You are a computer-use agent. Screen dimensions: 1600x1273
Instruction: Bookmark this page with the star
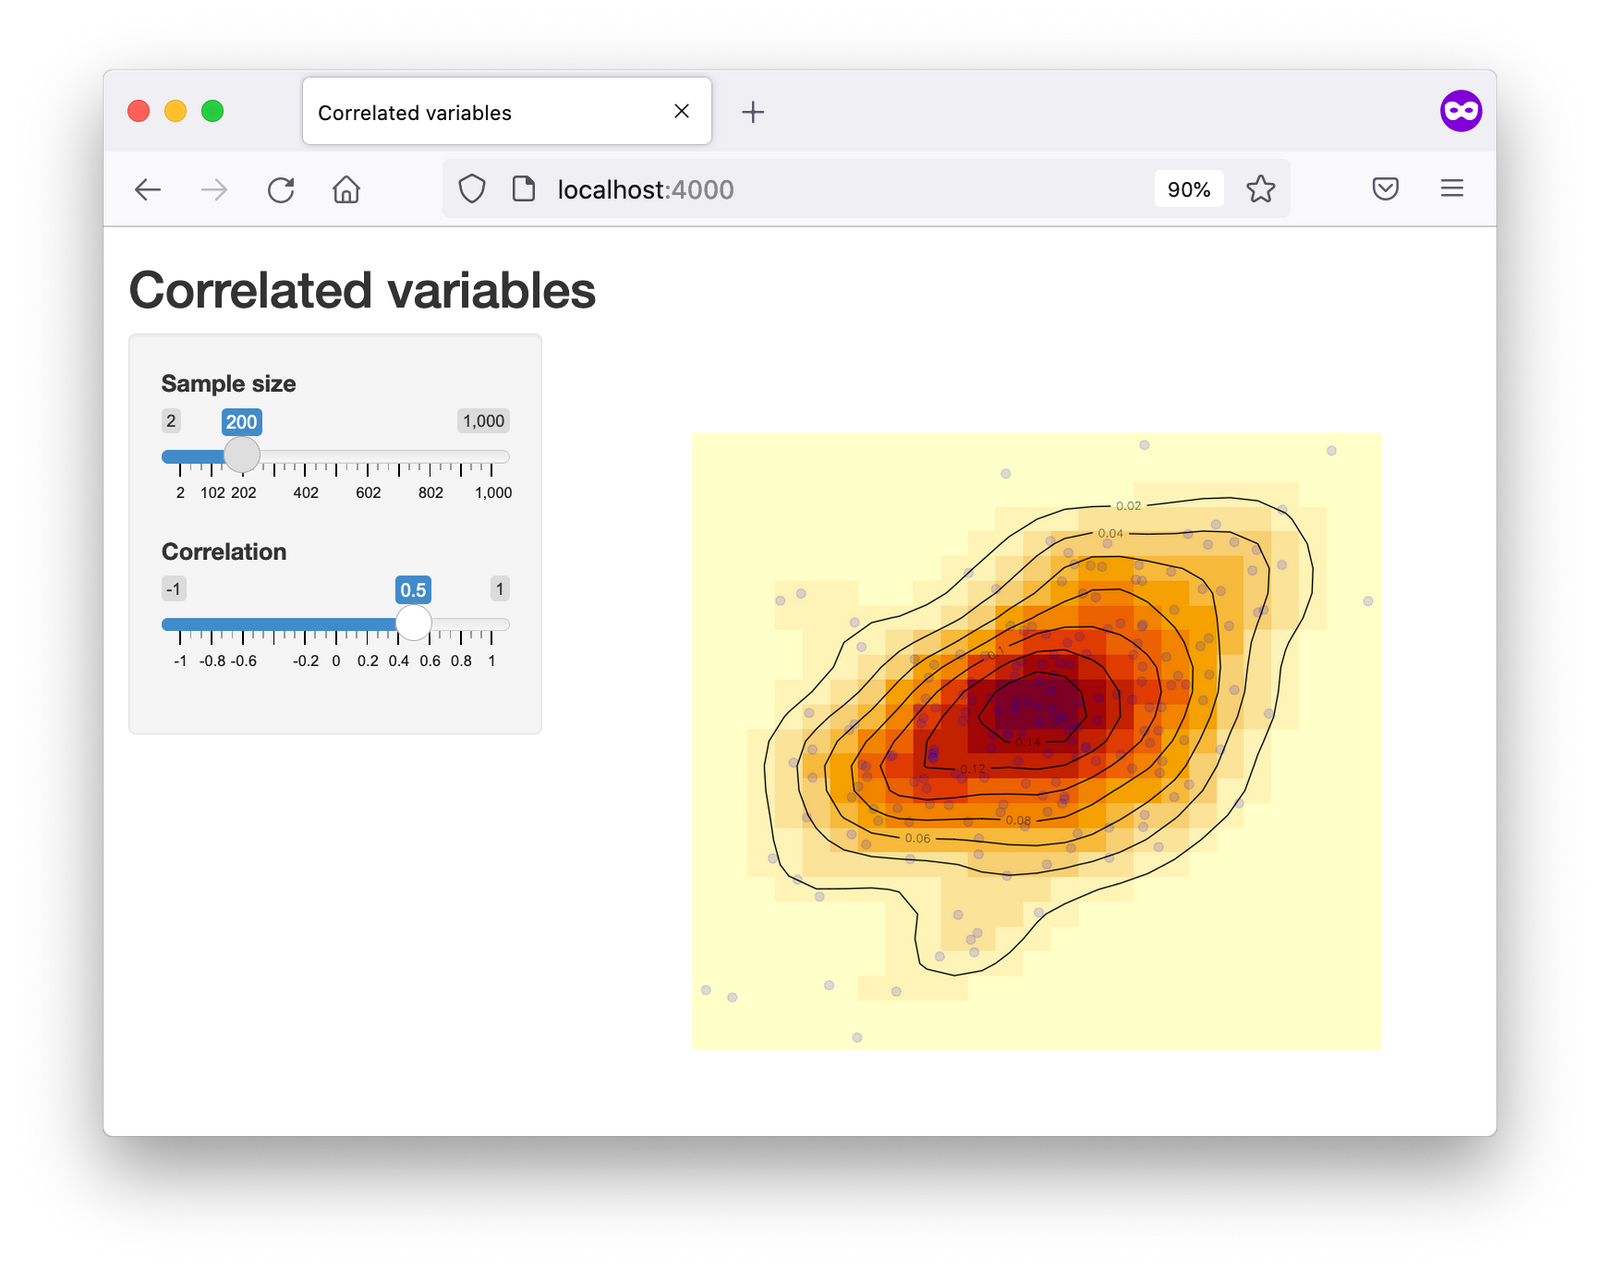pos(1260,189)
